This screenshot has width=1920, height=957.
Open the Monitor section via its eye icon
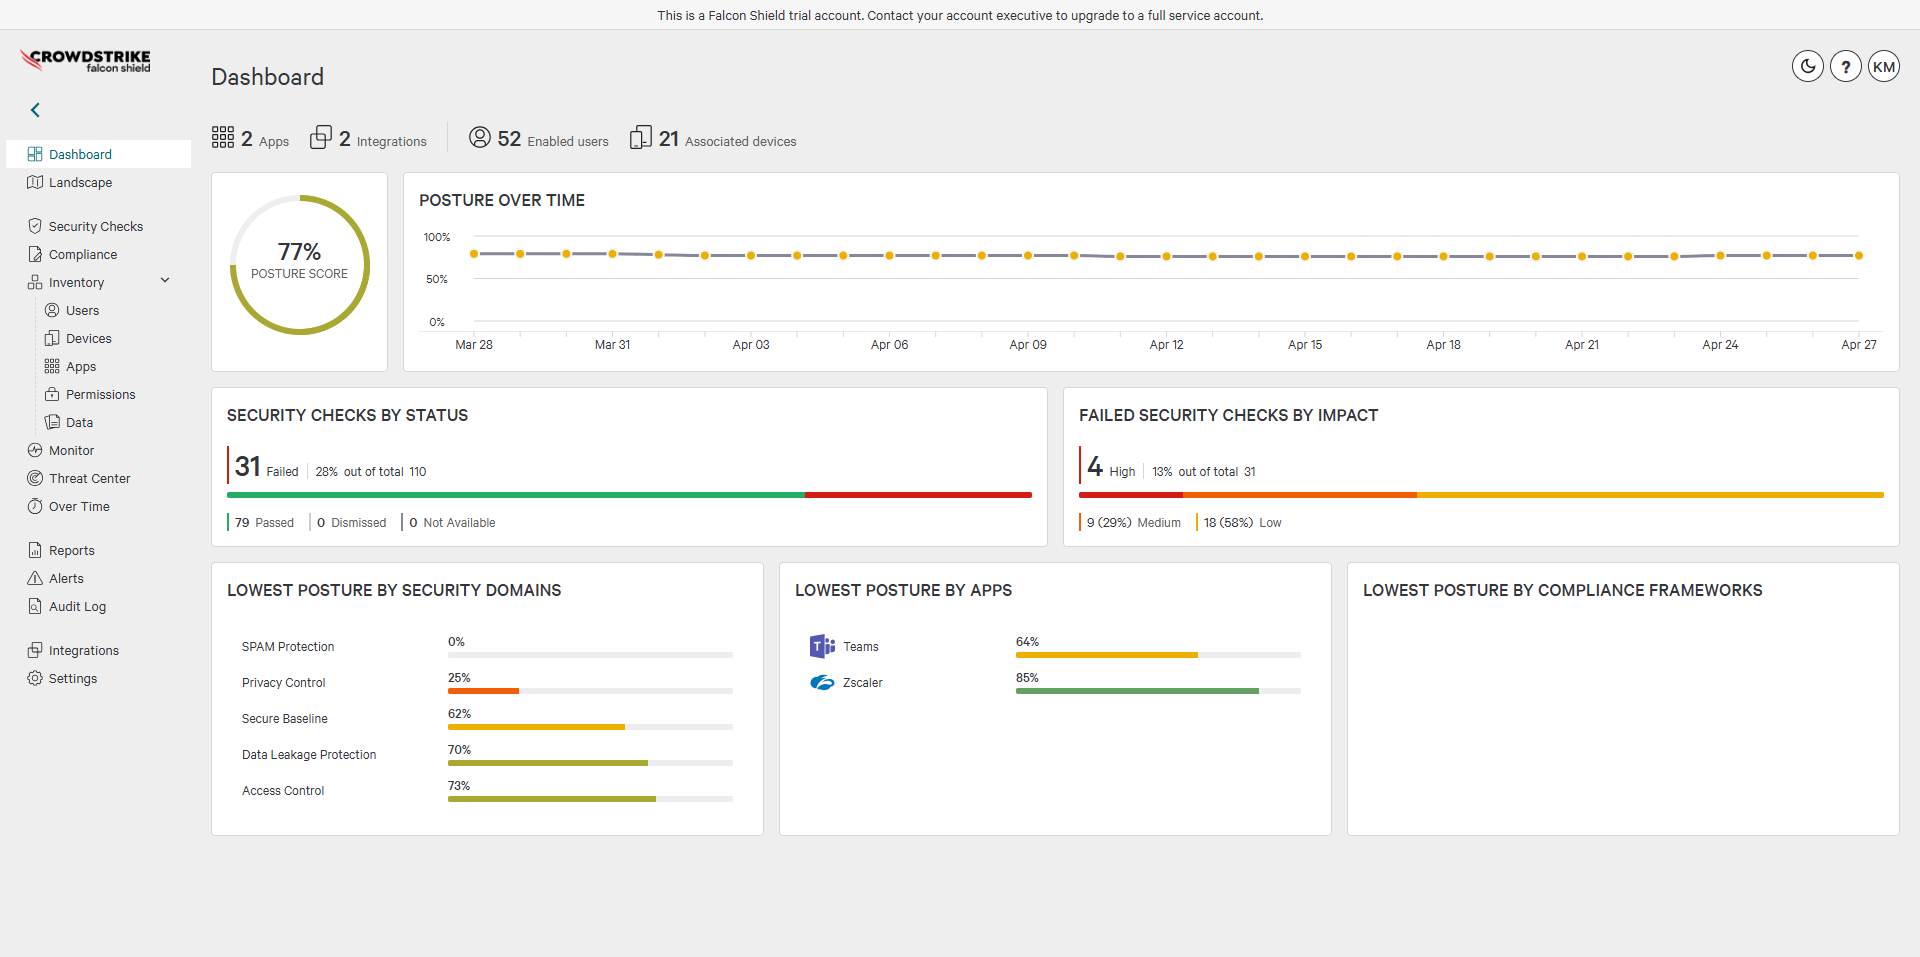point(35,450)
